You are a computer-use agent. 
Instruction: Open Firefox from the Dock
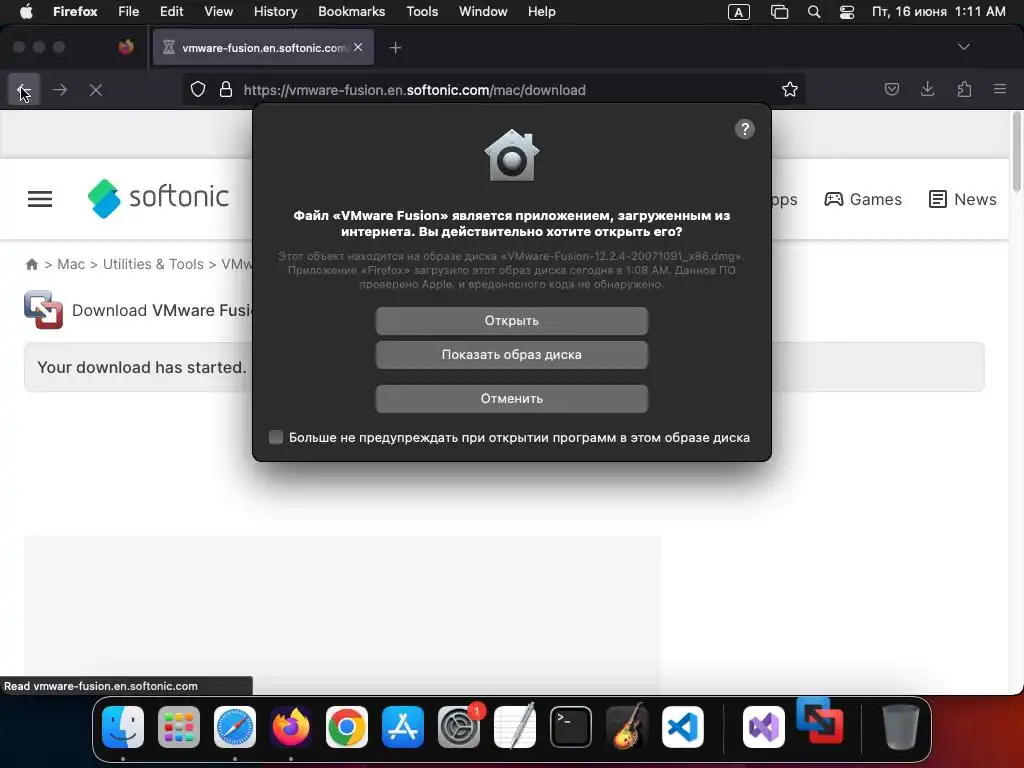click(x=291, y=727)
